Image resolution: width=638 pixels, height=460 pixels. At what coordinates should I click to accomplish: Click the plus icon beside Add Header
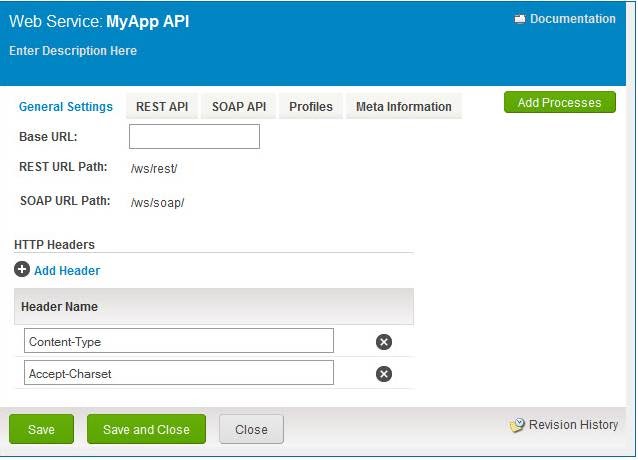[22, 270]
